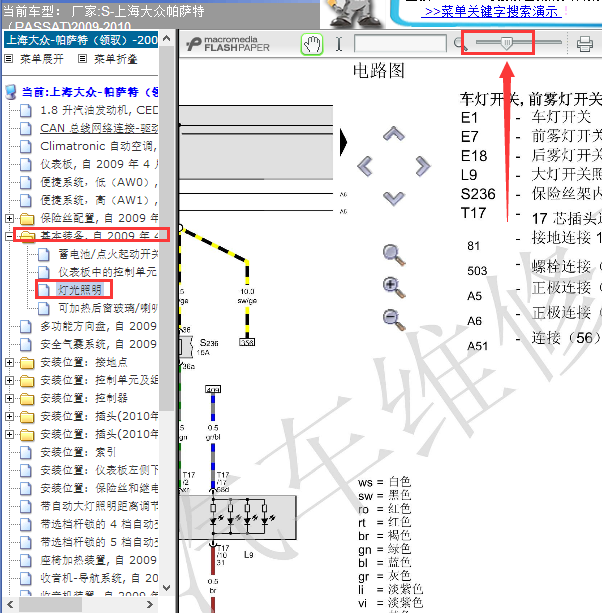Open CAN 总线网络连接 tree item
This screenshot has width=602, height=613.
click(99, 128)
